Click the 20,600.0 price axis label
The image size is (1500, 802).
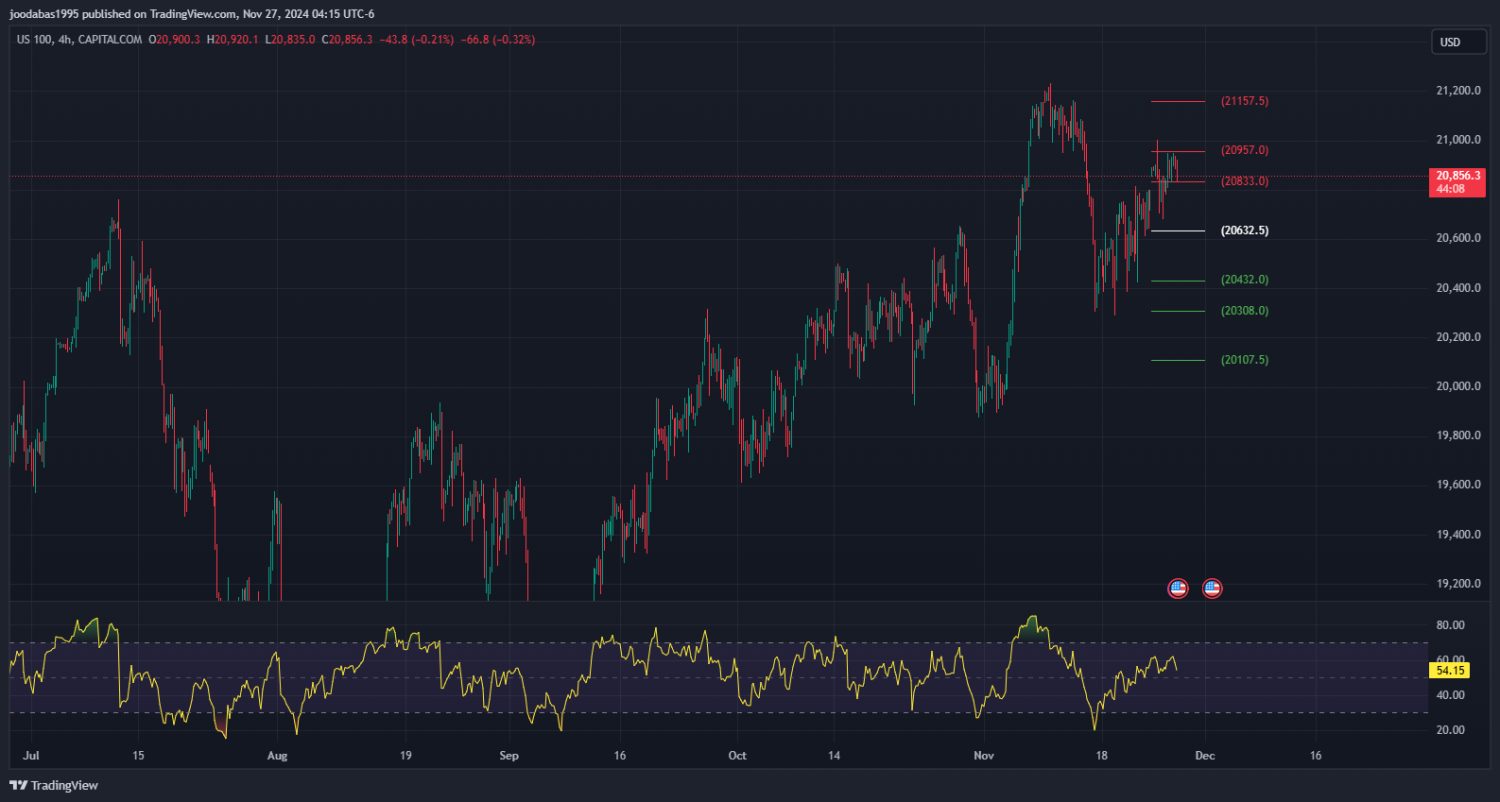coord(1458,239)
